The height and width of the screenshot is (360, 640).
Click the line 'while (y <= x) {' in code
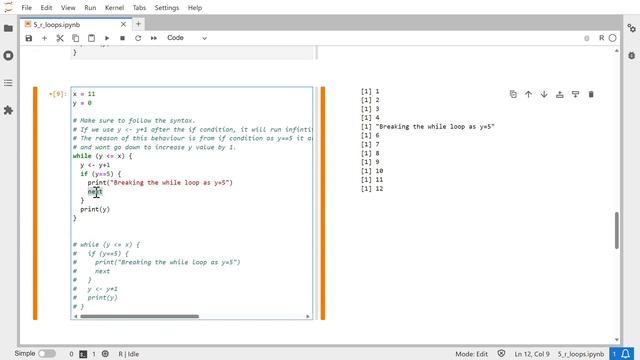coord(102,156)
